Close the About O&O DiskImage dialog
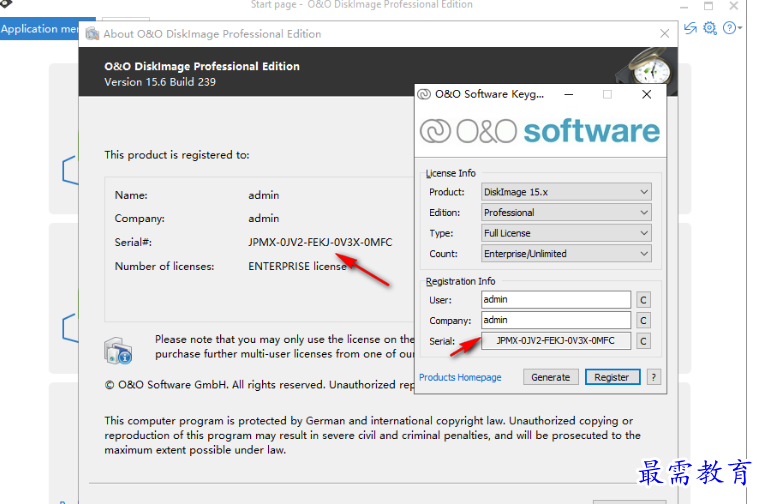The width and height of the screenshot is (760, 504). pos(665,33)
